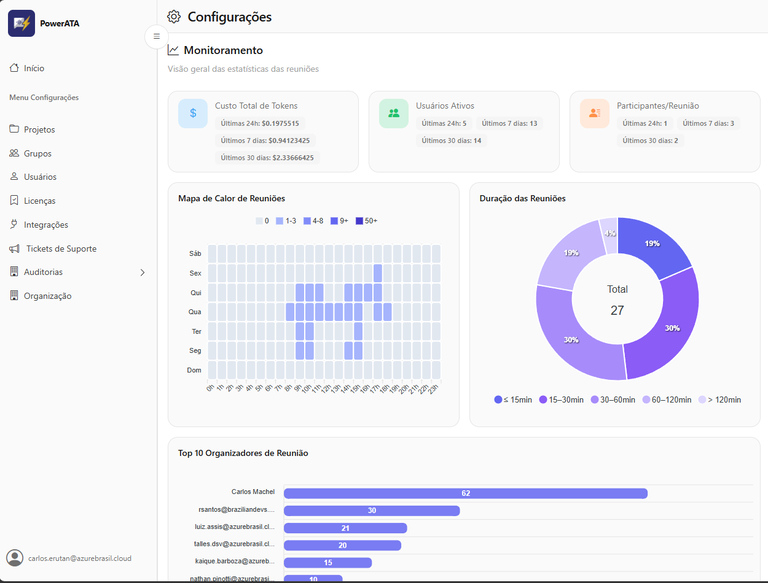The height and width of the screenshot is (583, 768).
Task: Click carlos.erutan@azurebrasil.cloud account link
Action: point(80,559)
